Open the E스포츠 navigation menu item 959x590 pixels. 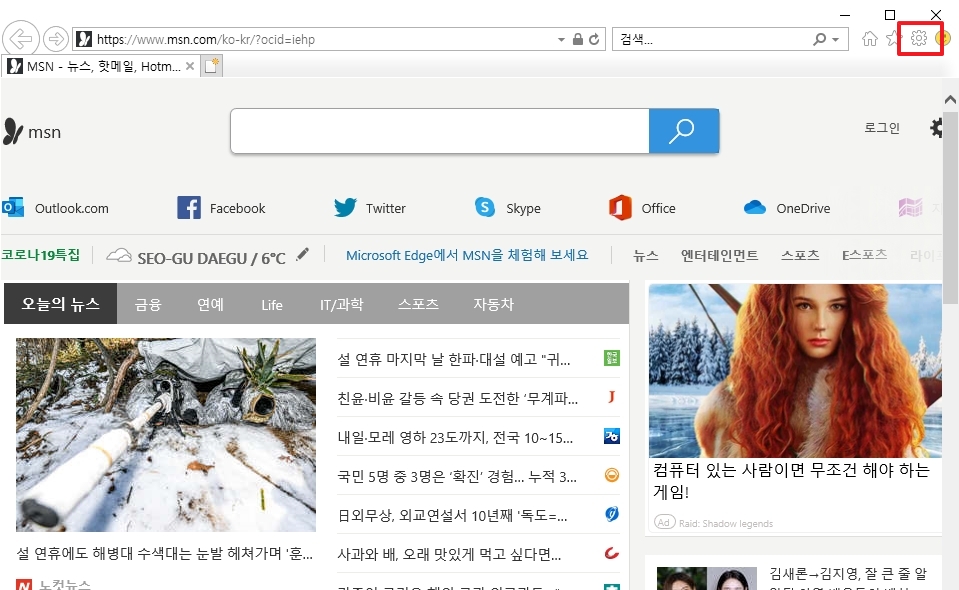[x=864, y=255]
